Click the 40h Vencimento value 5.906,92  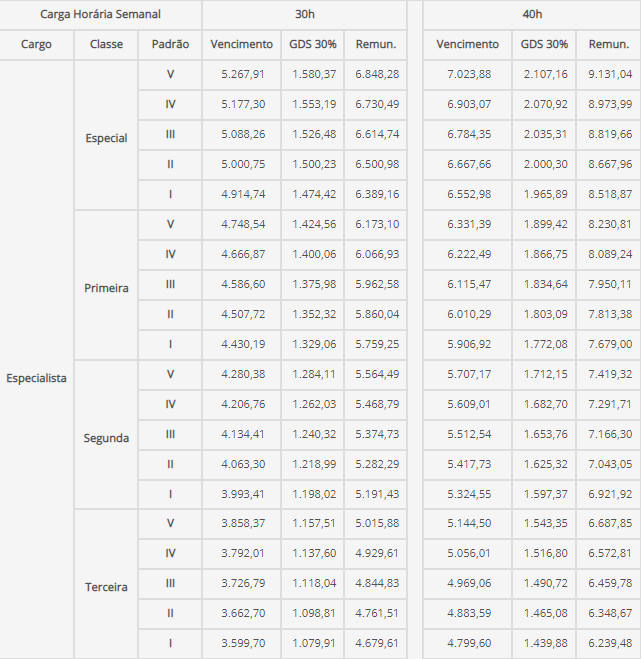click(x=469, y=344)
